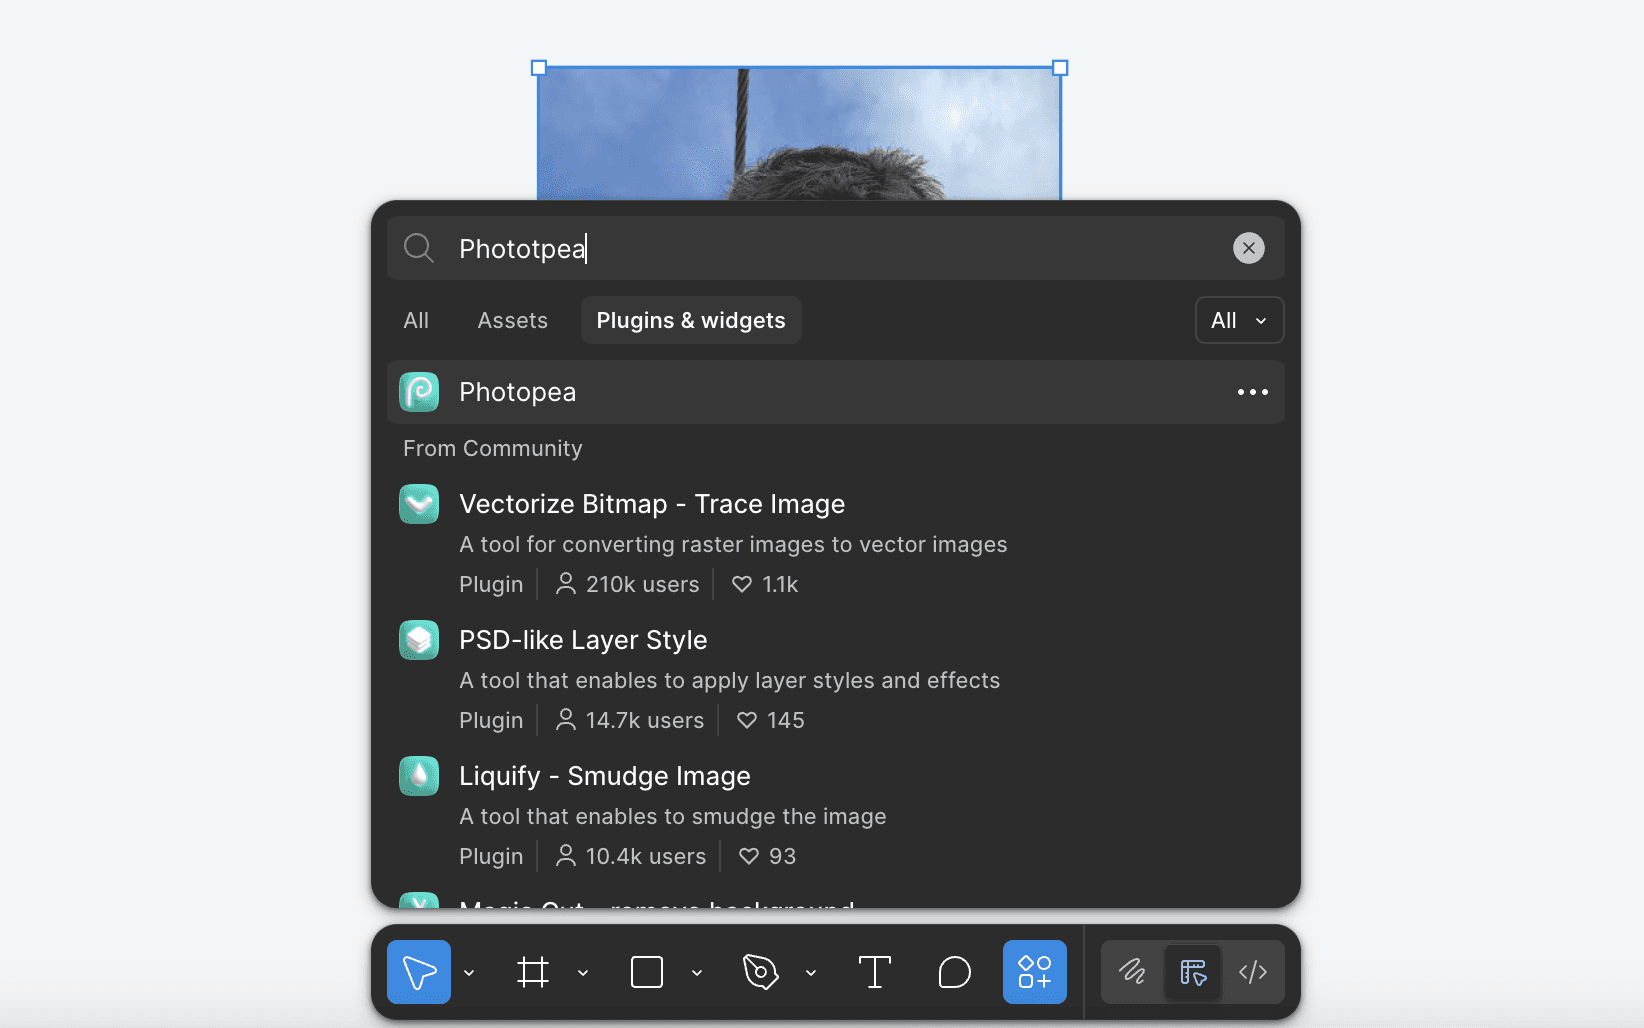The height and width of the screenshot is (1028, 1644).
Task: Click the 145 likes count
Action: (x=771, y=720)
